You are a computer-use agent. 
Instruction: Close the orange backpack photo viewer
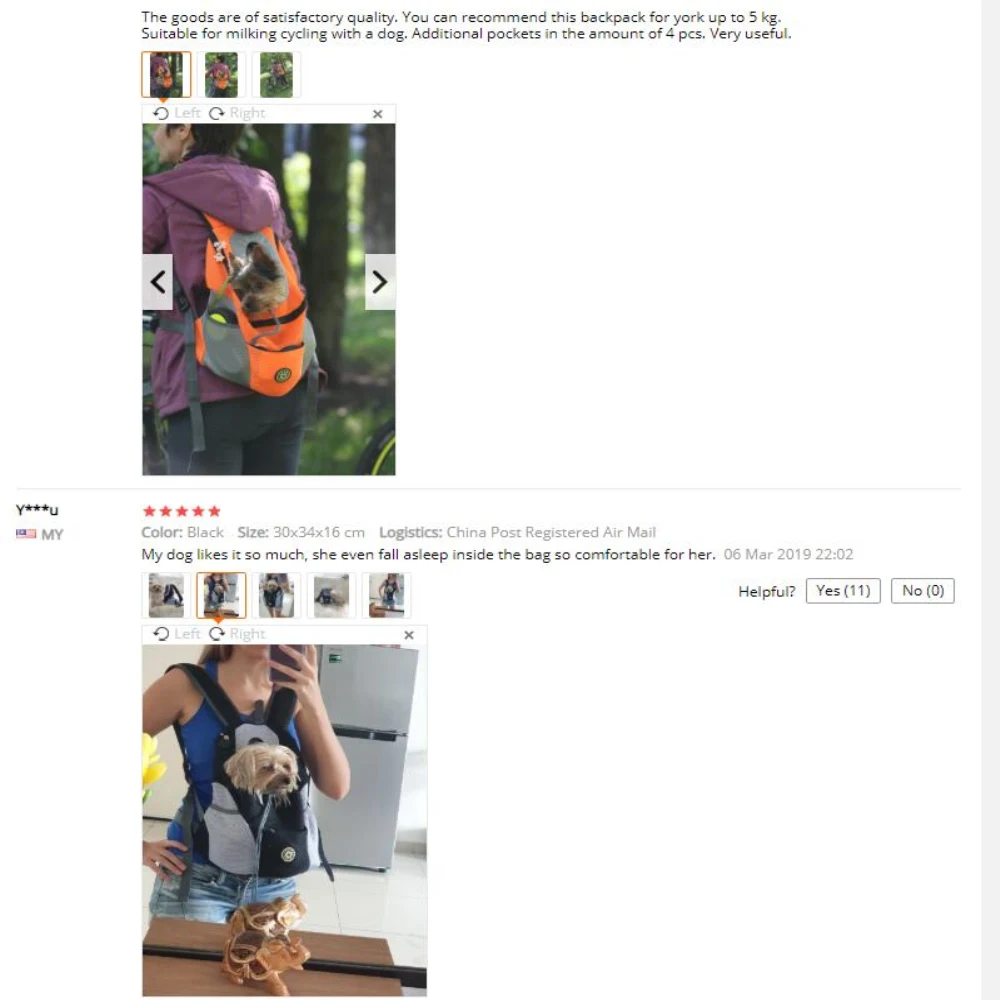coord(378,114)
